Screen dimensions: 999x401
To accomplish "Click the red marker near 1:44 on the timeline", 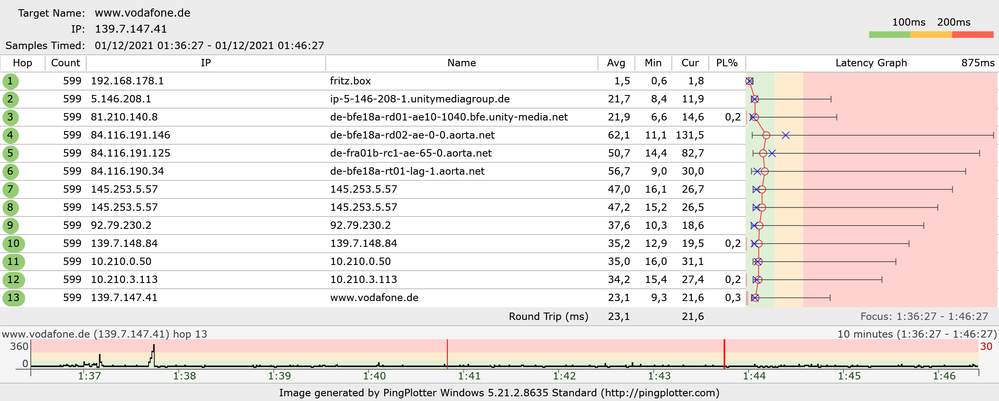I will pos(724,354).
